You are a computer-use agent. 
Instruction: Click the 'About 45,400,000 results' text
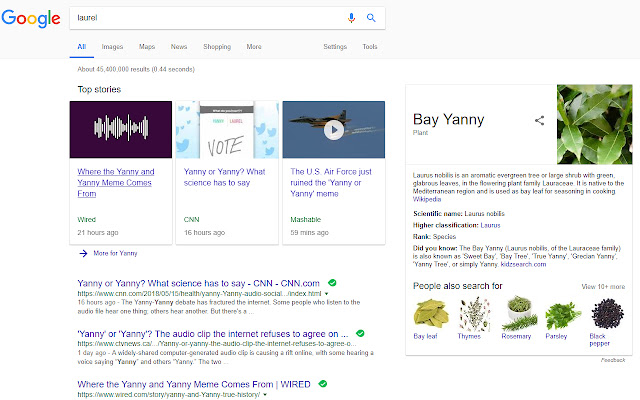(136, 69)
